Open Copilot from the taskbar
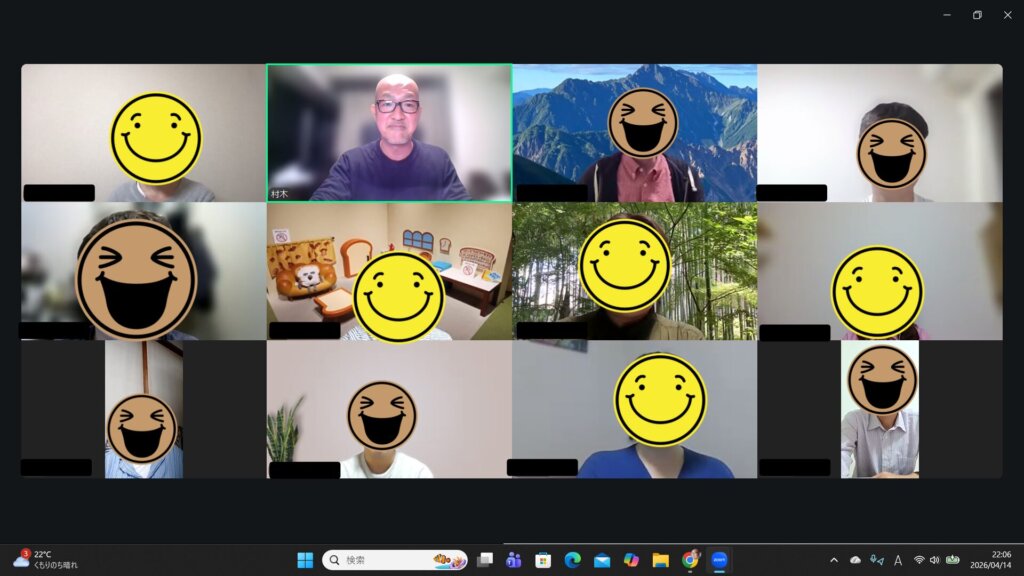The width and height of the screenshot is (1024, 576). [631, 560]
